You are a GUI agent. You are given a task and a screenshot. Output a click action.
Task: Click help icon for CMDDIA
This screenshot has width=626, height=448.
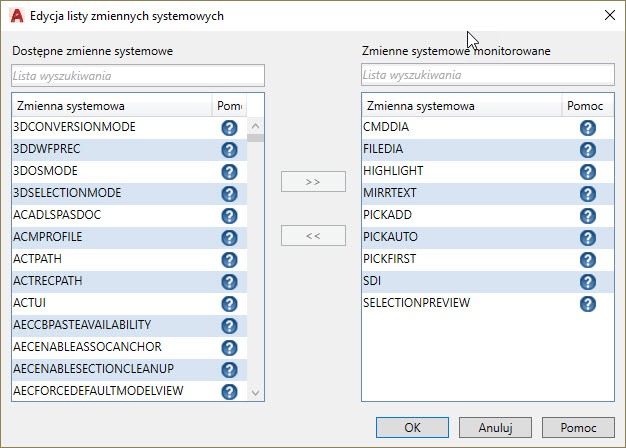[587, 128]
